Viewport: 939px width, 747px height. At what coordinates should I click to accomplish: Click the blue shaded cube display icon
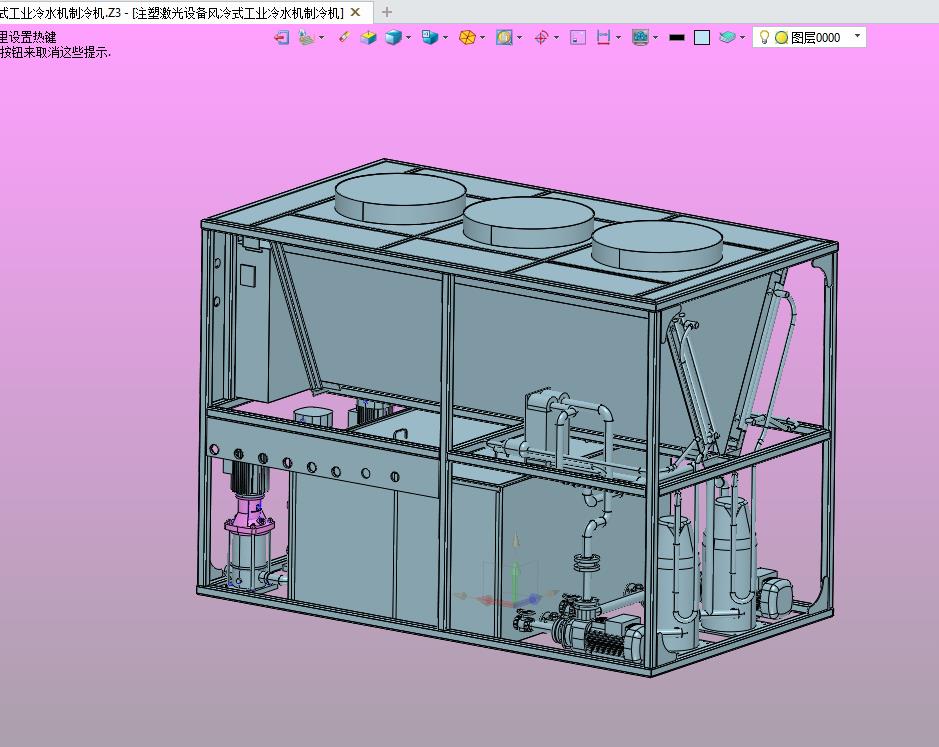pyautogui.click(x=393, y=38)
